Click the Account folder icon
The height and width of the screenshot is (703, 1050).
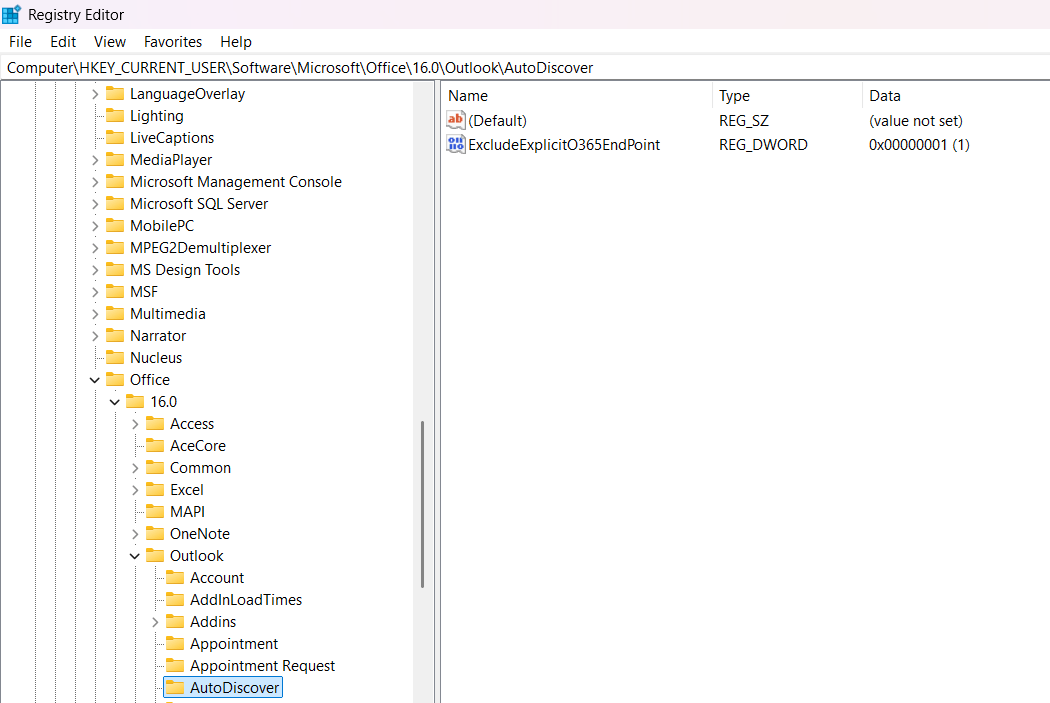pyautogui.click(x=175, y=577)
